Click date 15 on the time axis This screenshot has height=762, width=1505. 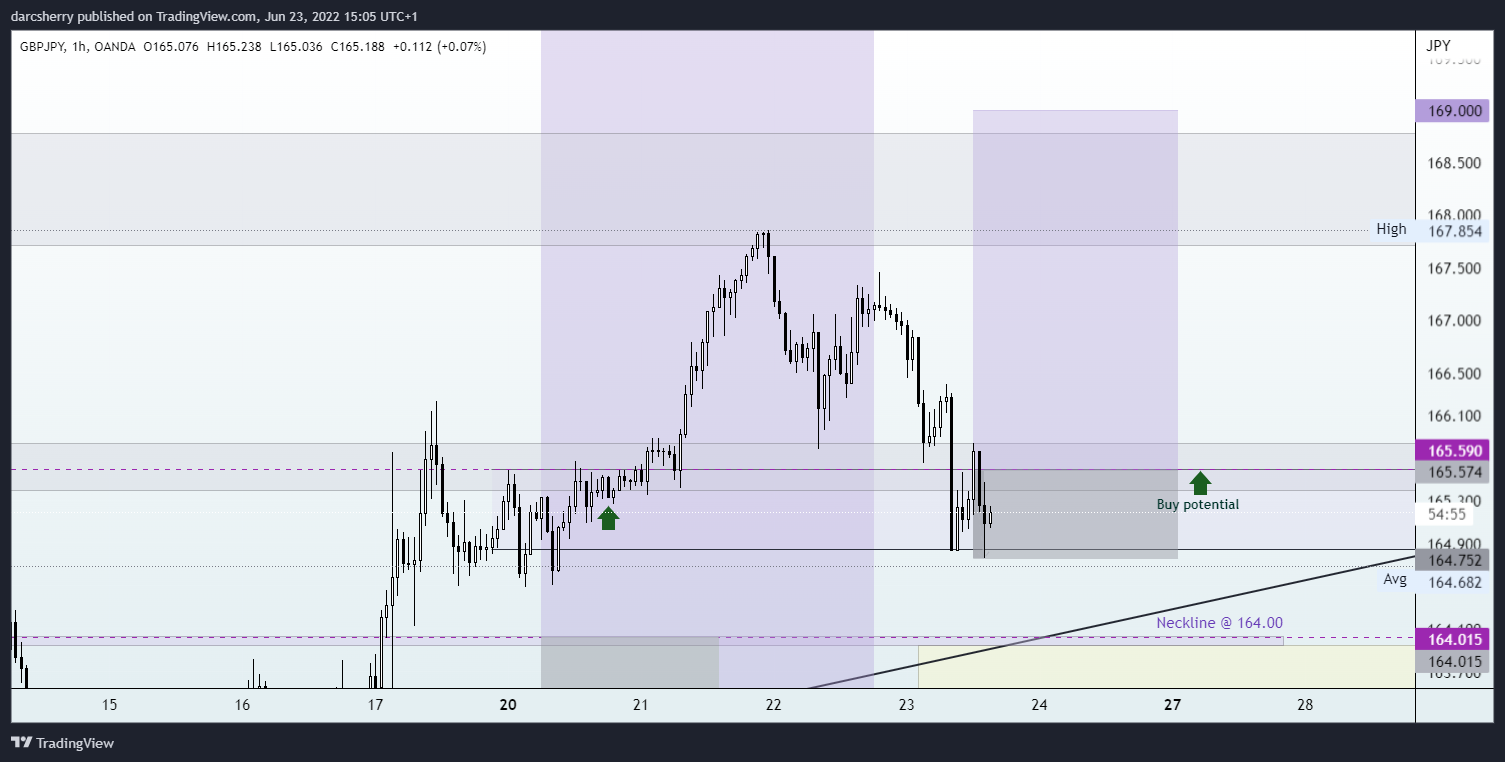[x=110, y=705]
